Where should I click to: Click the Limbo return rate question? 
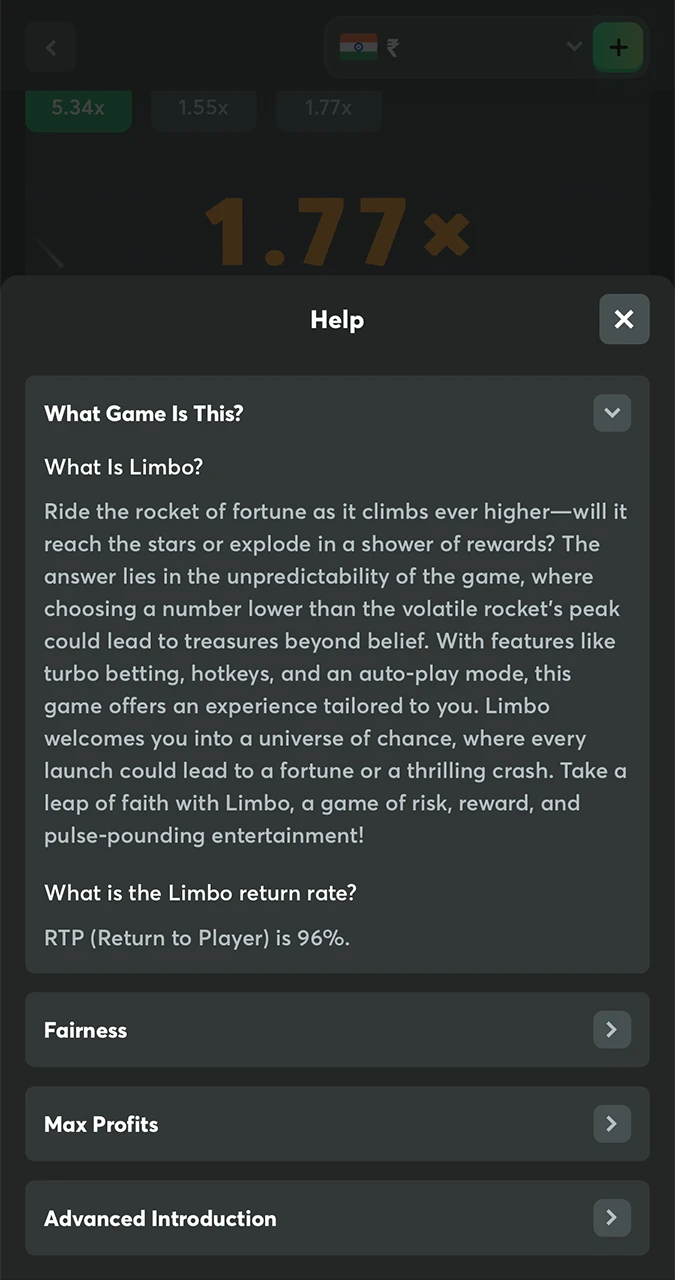coord(200,893)
